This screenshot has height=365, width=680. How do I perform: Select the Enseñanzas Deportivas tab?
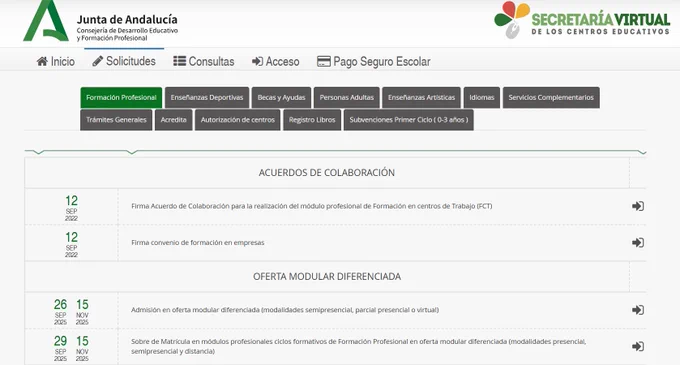(207, 98)
